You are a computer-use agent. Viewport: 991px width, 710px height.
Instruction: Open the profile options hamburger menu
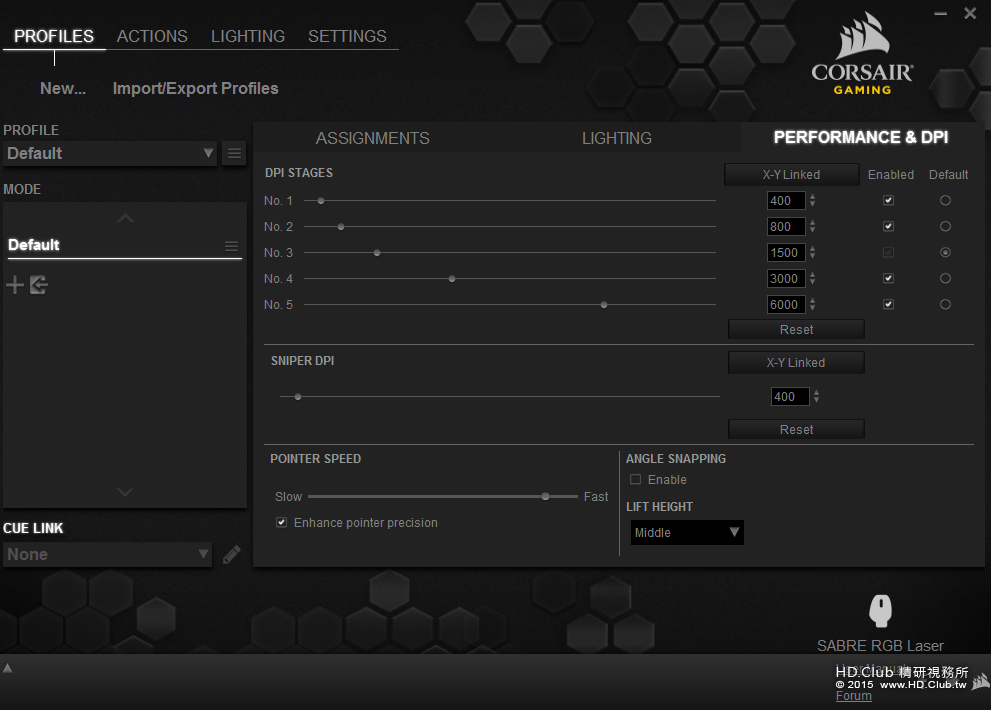(x=234, y=154)
